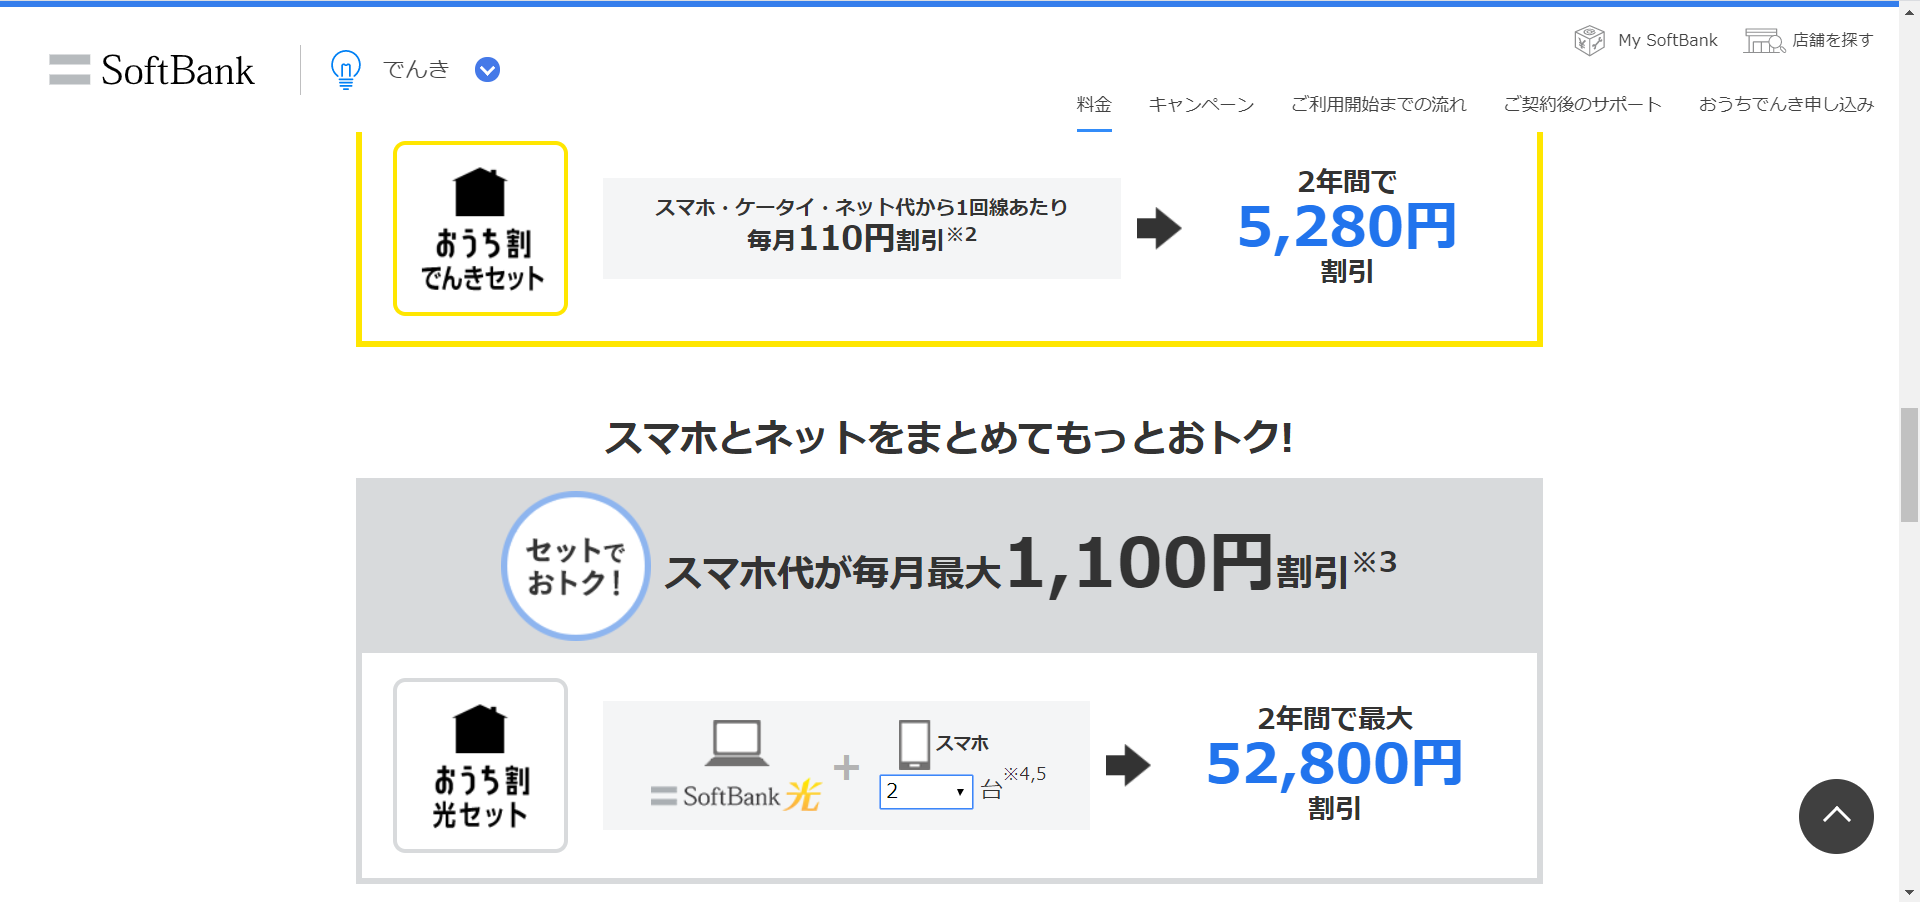Click the でんき light bulb icon
This screenshot has height=902, width=1920.
(x=346, y=70)
